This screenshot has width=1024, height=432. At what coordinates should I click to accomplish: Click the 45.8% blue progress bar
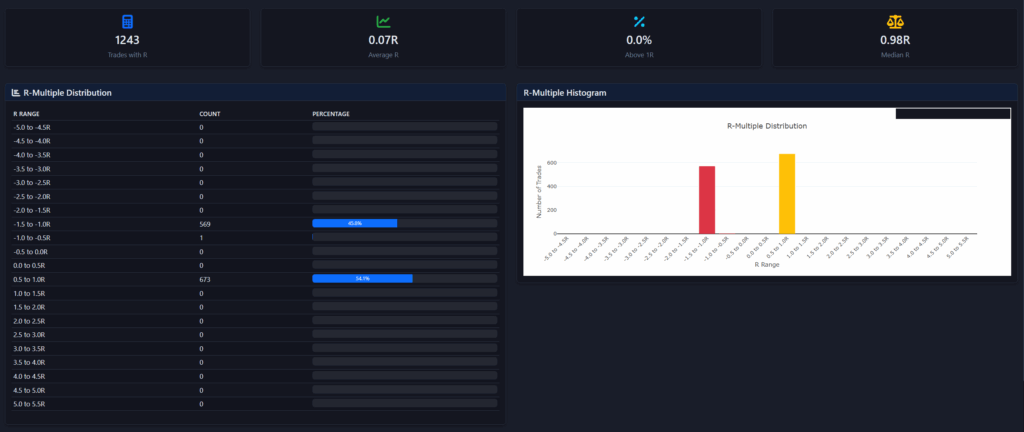coord(354,223)
